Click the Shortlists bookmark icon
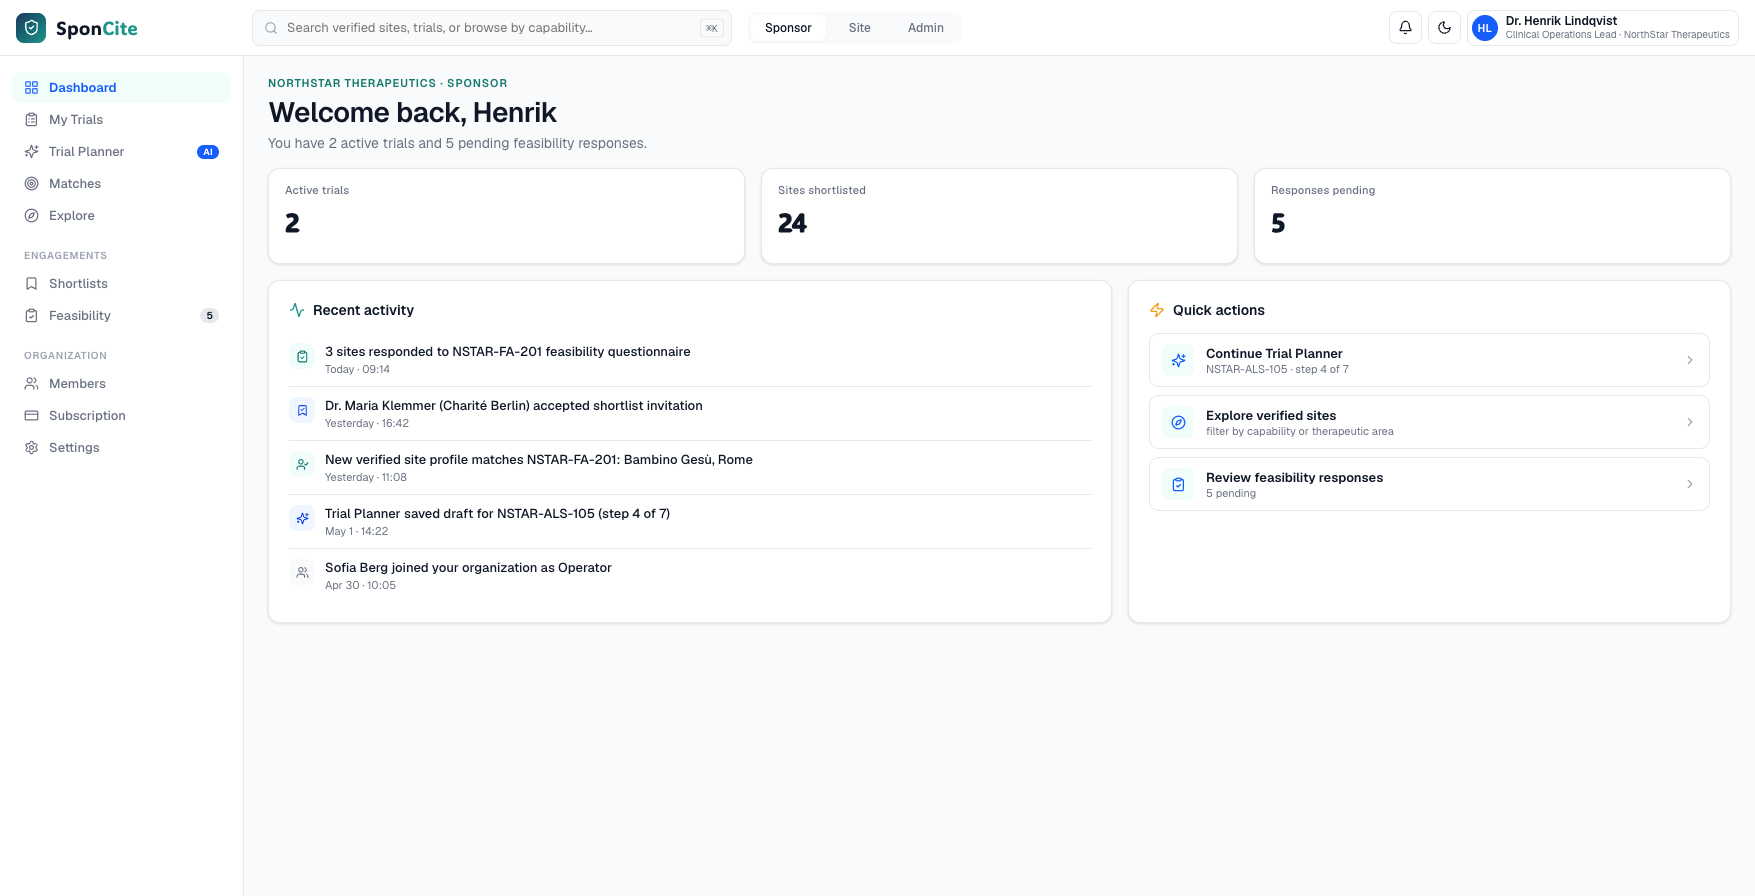 (31, 284)
